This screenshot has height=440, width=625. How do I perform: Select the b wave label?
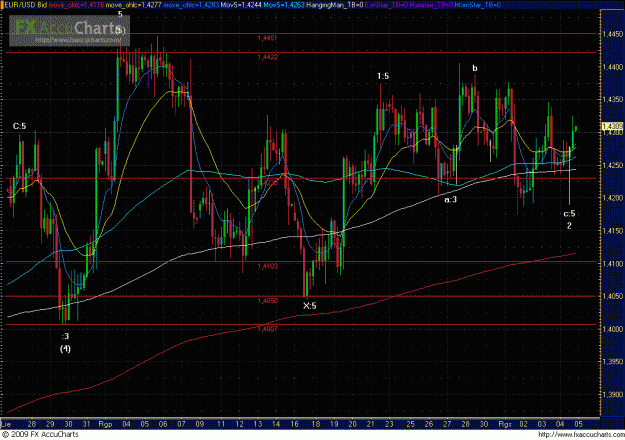[475, 68]
